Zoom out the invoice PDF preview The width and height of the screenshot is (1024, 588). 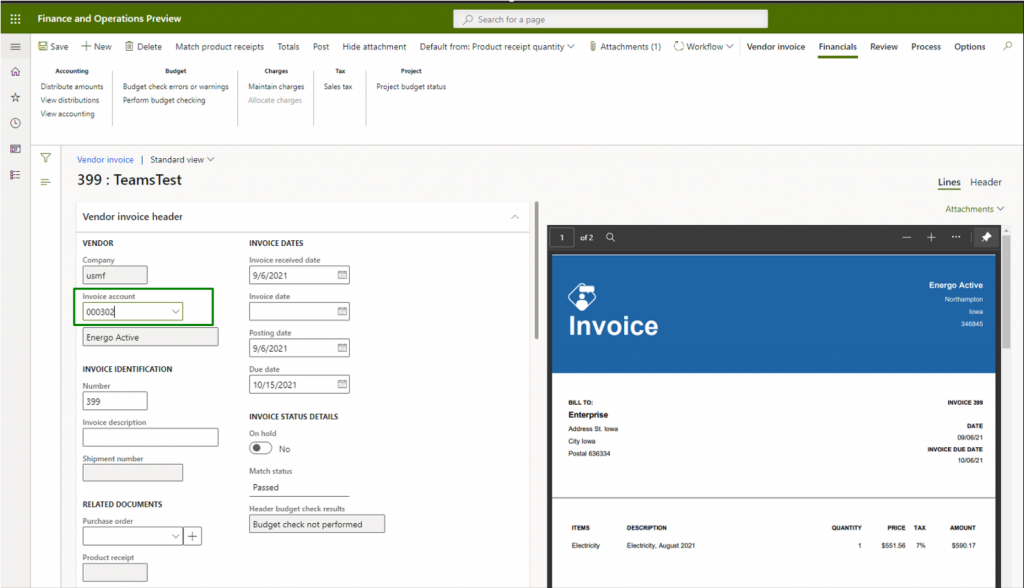(906, 237)
